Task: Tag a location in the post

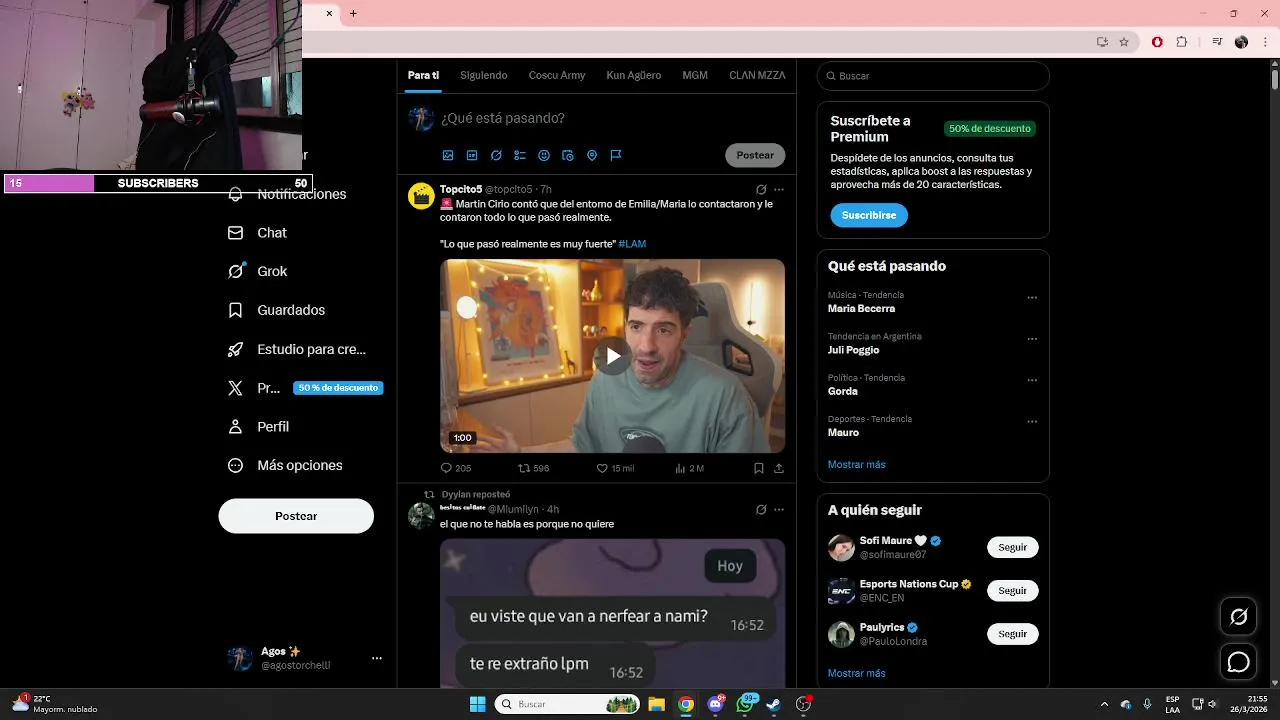Action: (592, 155)
